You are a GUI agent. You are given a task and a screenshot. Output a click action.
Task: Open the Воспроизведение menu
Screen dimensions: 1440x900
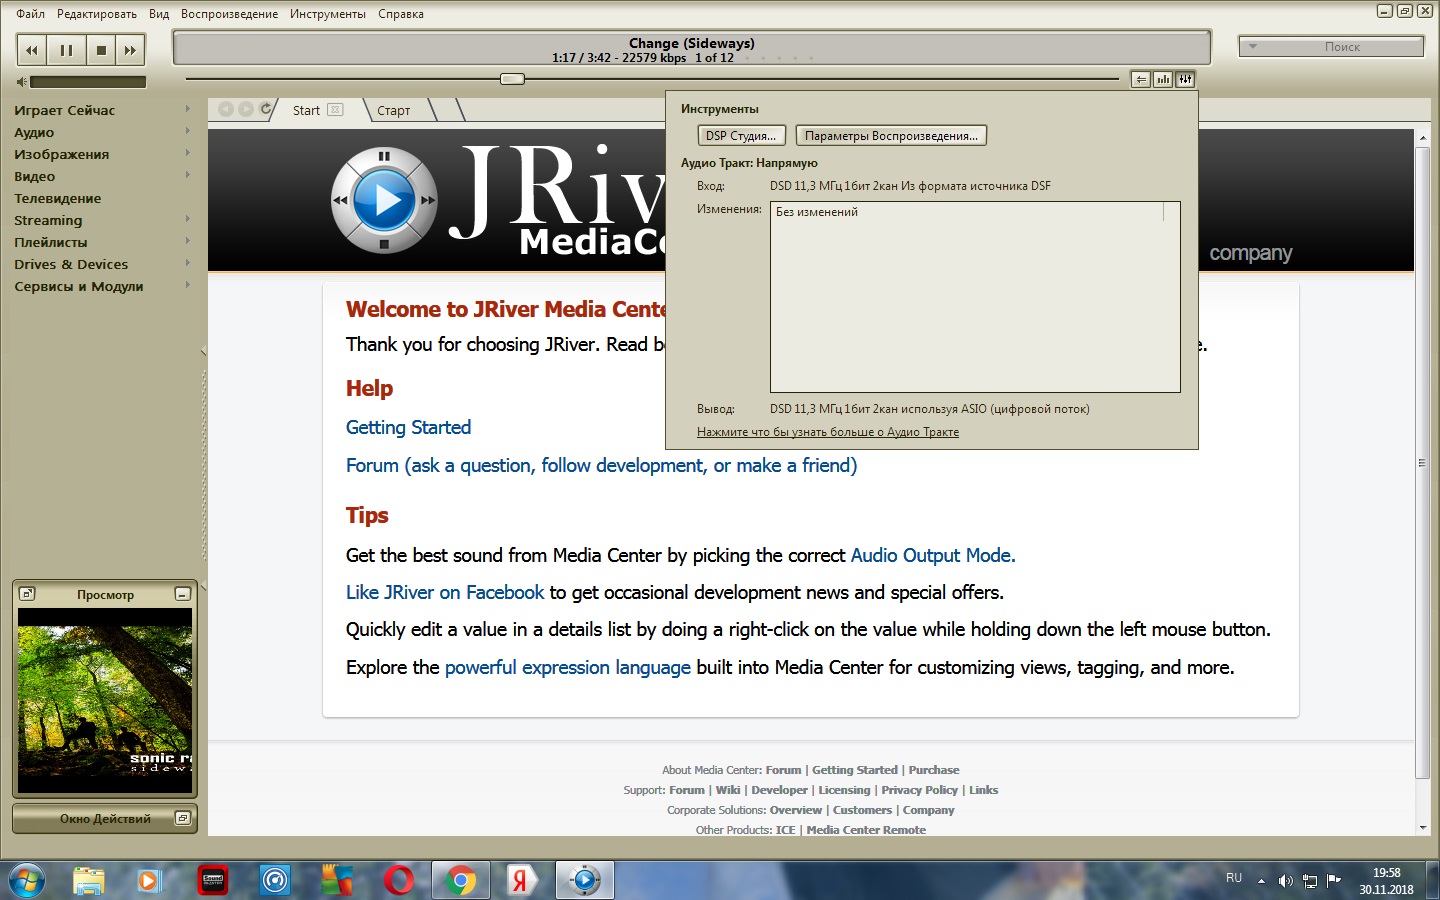pyautogui.click(x=229, y=14)
